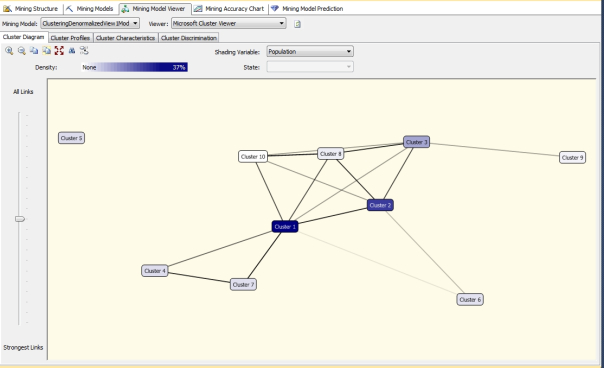Click the Strongest Links label

(x=23, y=347)
